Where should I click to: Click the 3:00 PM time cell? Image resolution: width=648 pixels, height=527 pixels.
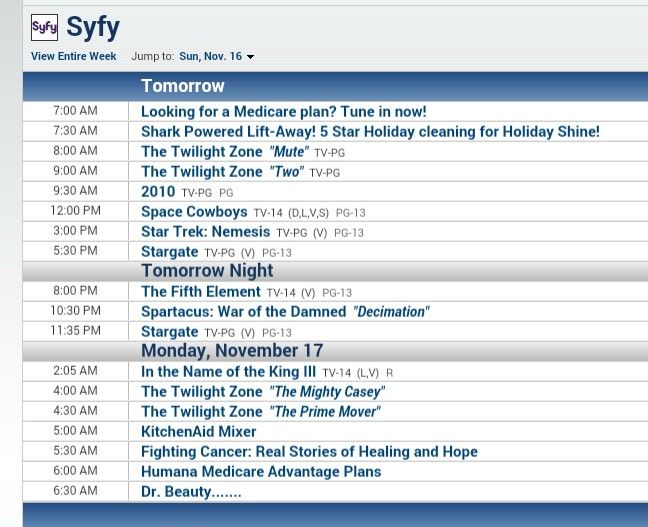(75, 231)
